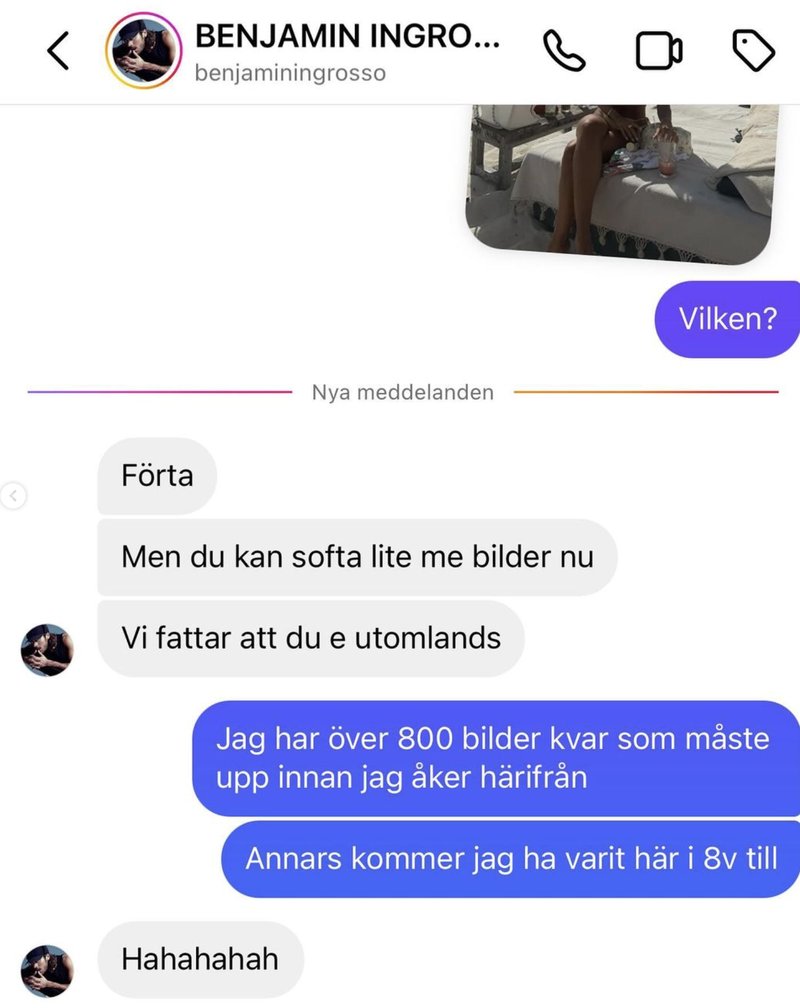Start a video call with camera icon
The width and height of the screenshot is (800, 1008).
(x=659, y=51)
